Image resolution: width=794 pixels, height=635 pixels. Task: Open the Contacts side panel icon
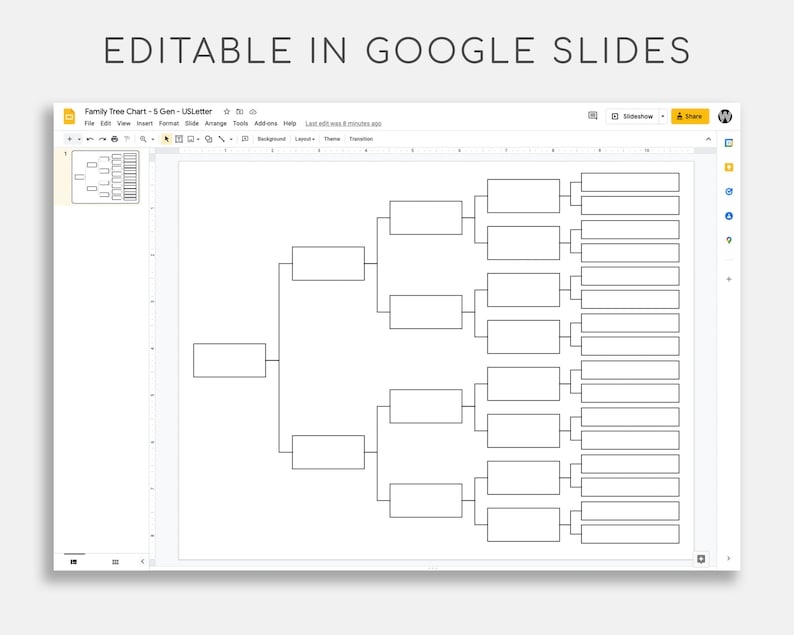(x=729, y=216)
